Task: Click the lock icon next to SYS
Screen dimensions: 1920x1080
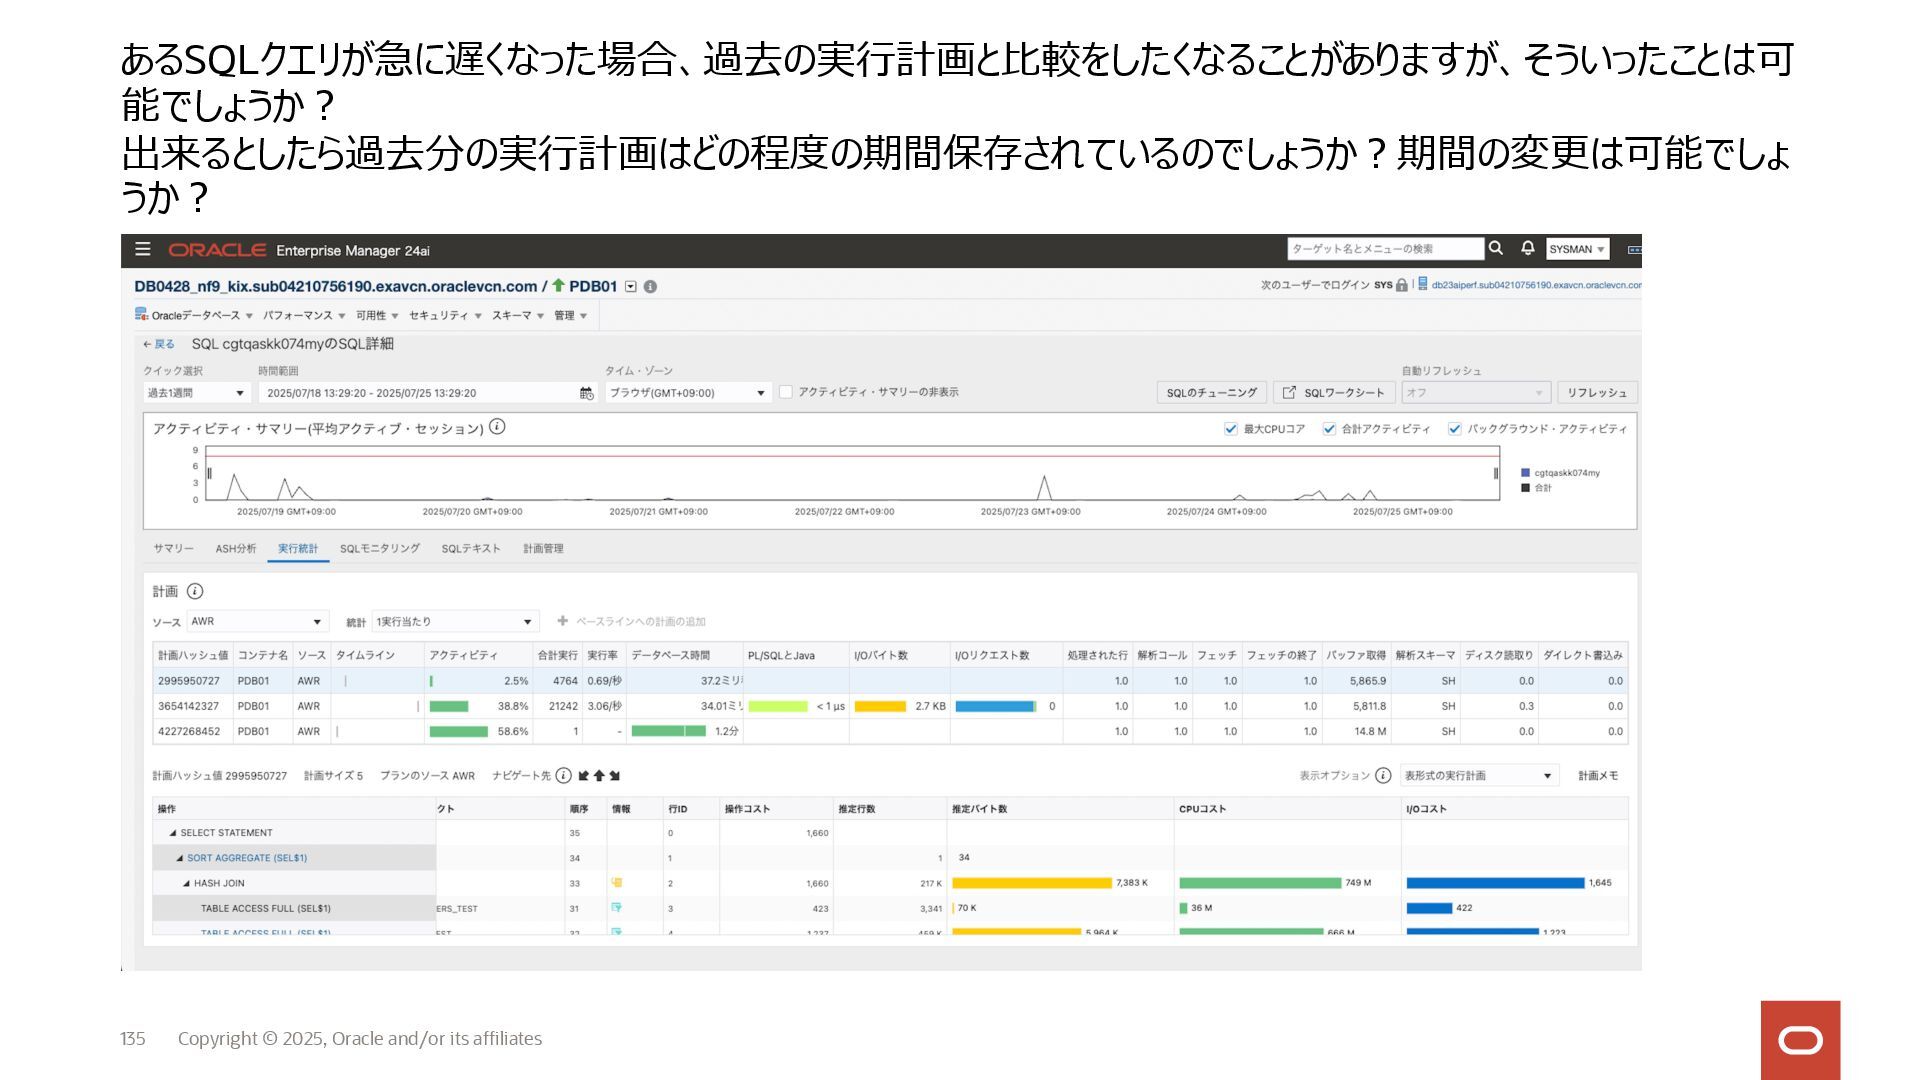Action: click(x=1402, y=285)
